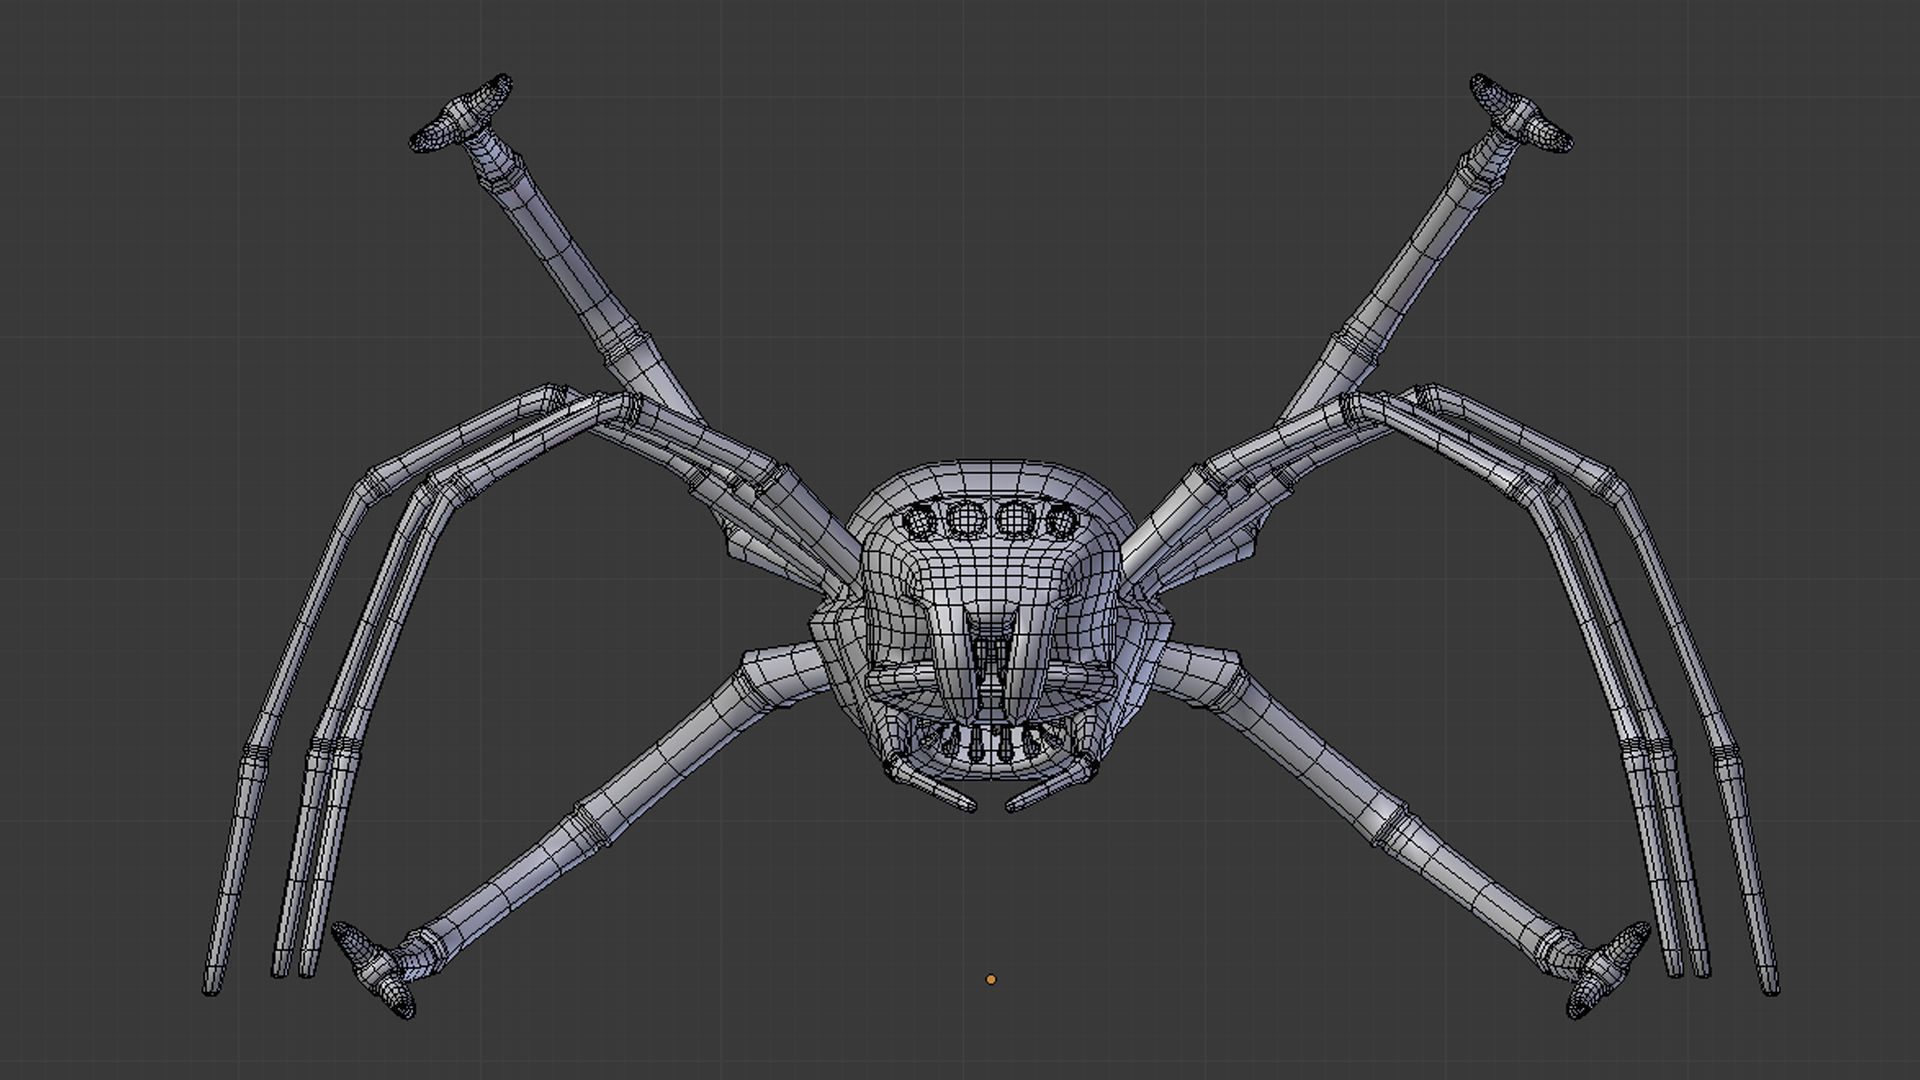Click the foot pad of the upper-left raised leg
The width and height of the screenshot is (1920, 1080).
[461, 112]
